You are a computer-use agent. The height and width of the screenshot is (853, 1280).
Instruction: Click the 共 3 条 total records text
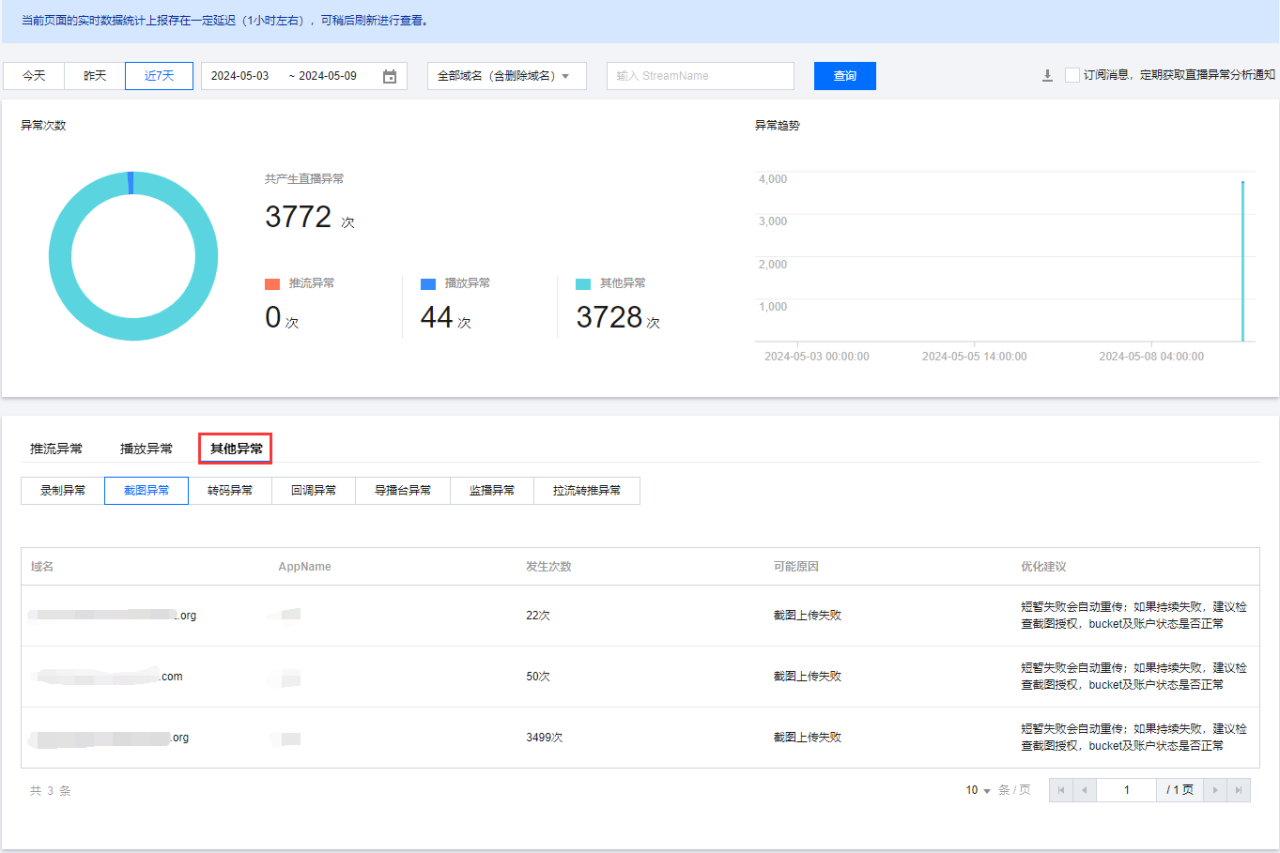[50, 790]
